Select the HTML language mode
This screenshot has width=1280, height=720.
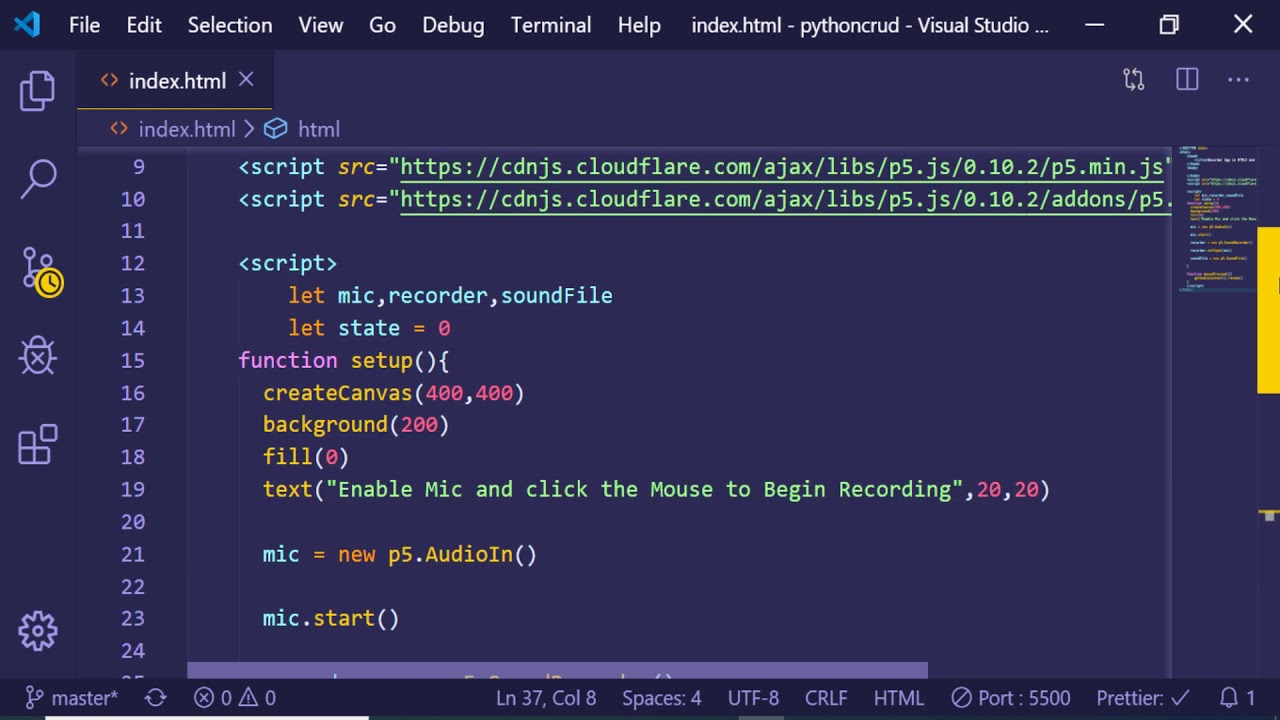[x=899, y=698]
